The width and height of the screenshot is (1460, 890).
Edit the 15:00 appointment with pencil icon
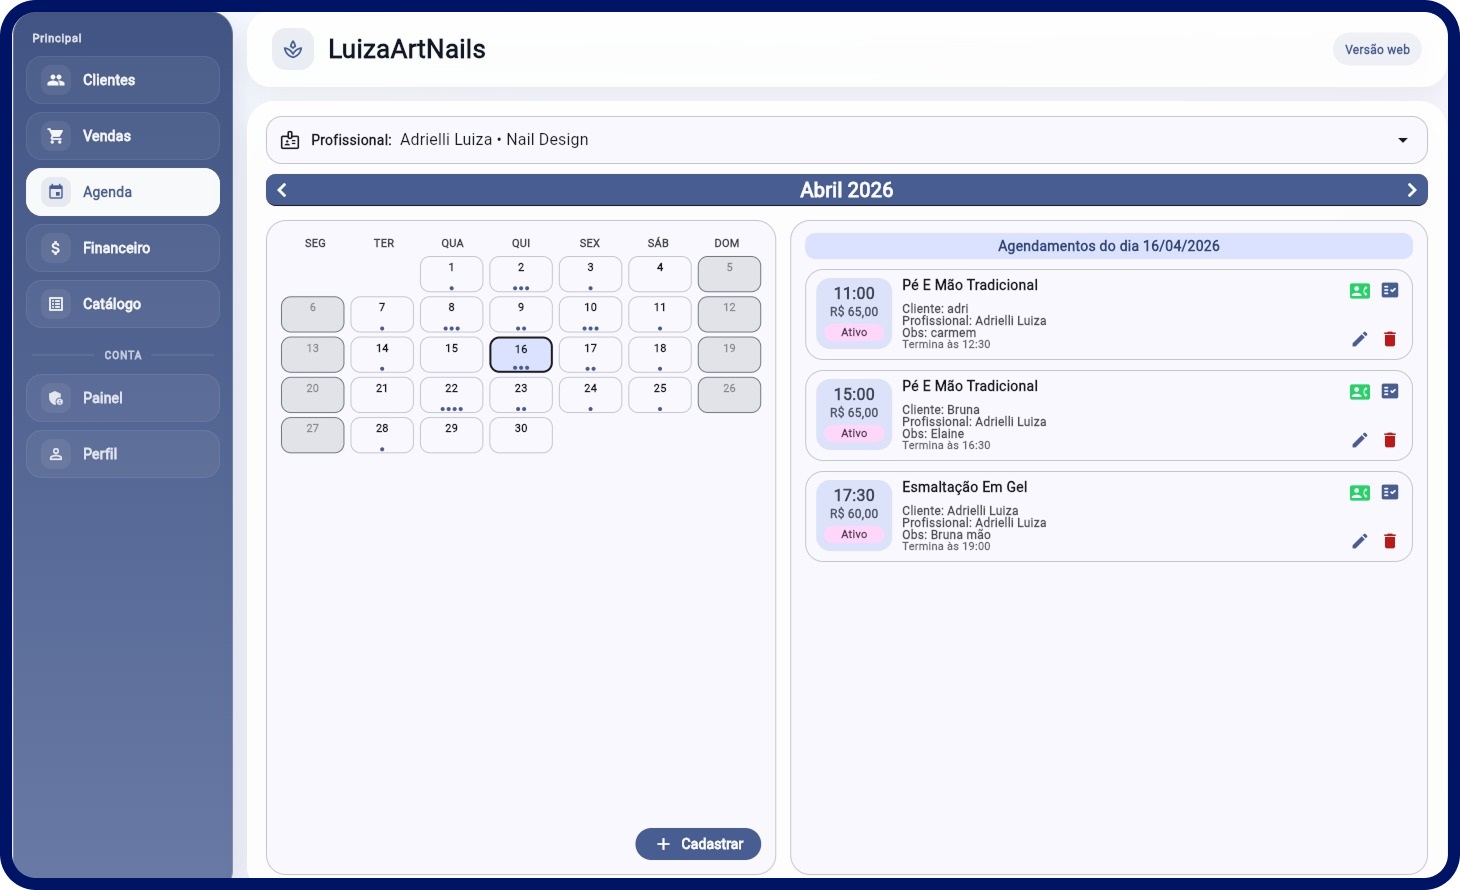click(1360, 440)
